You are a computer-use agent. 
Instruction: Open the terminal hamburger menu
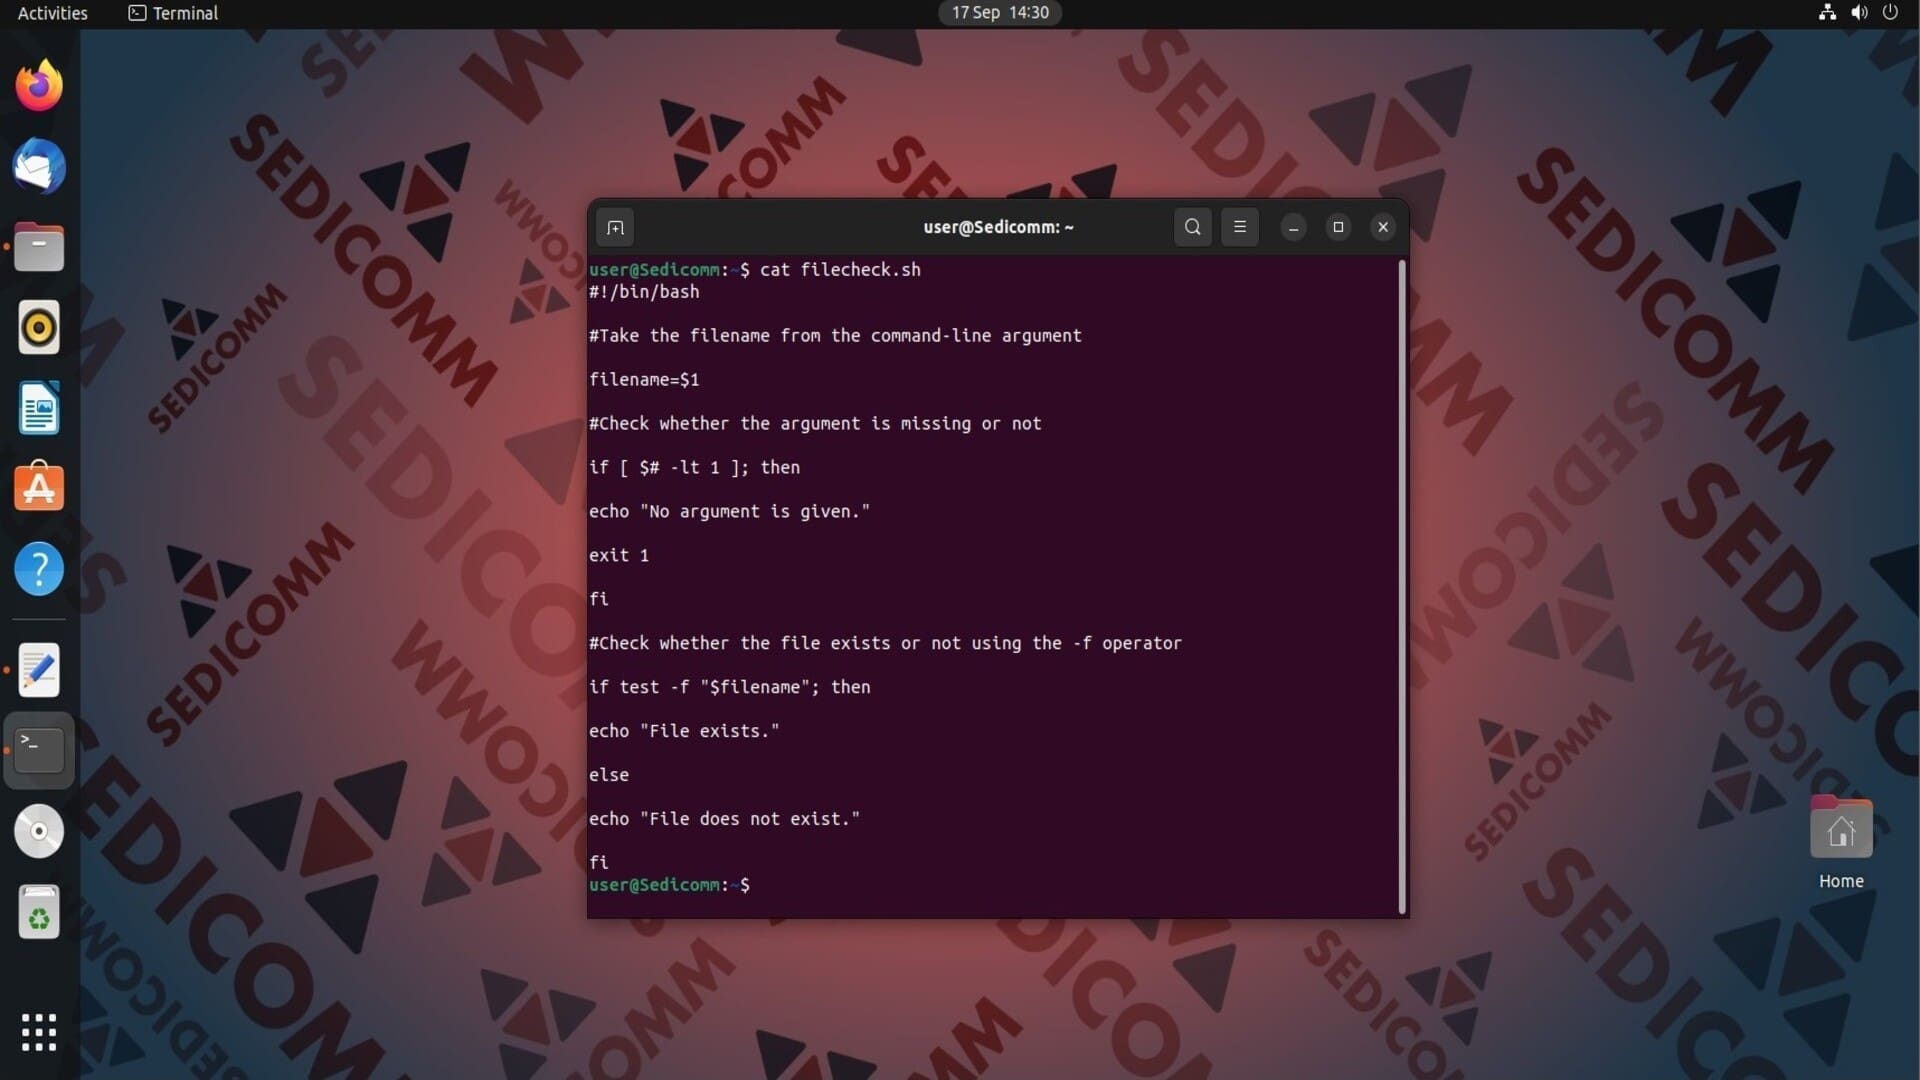pyautogui.click(x=1239, y=227)
